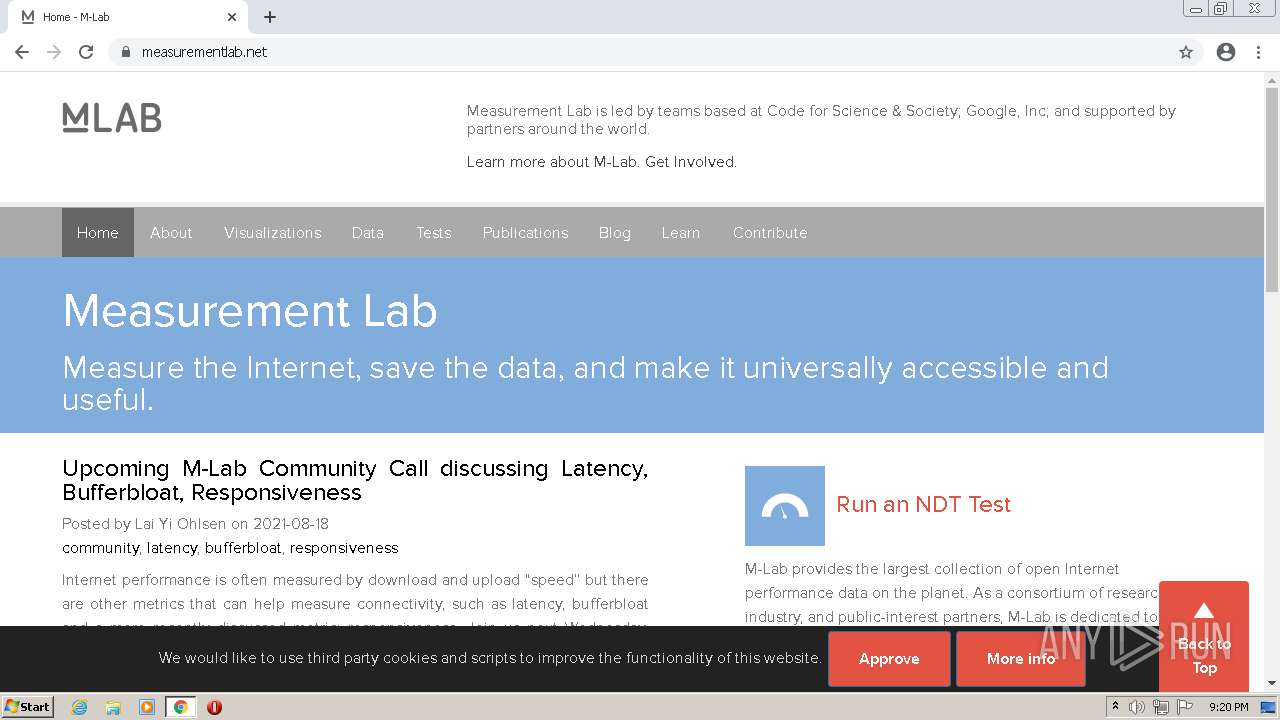Go to the Home nav tab
1280x720 pixels.
pos(98,232)
